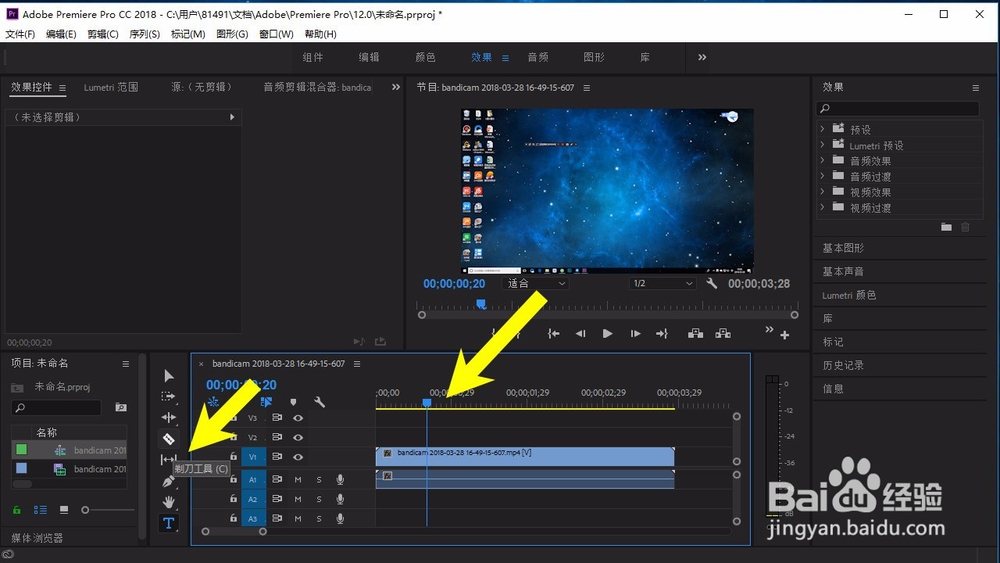Step forward one frame
This screenshot has height=563, width=1000.
635,333
